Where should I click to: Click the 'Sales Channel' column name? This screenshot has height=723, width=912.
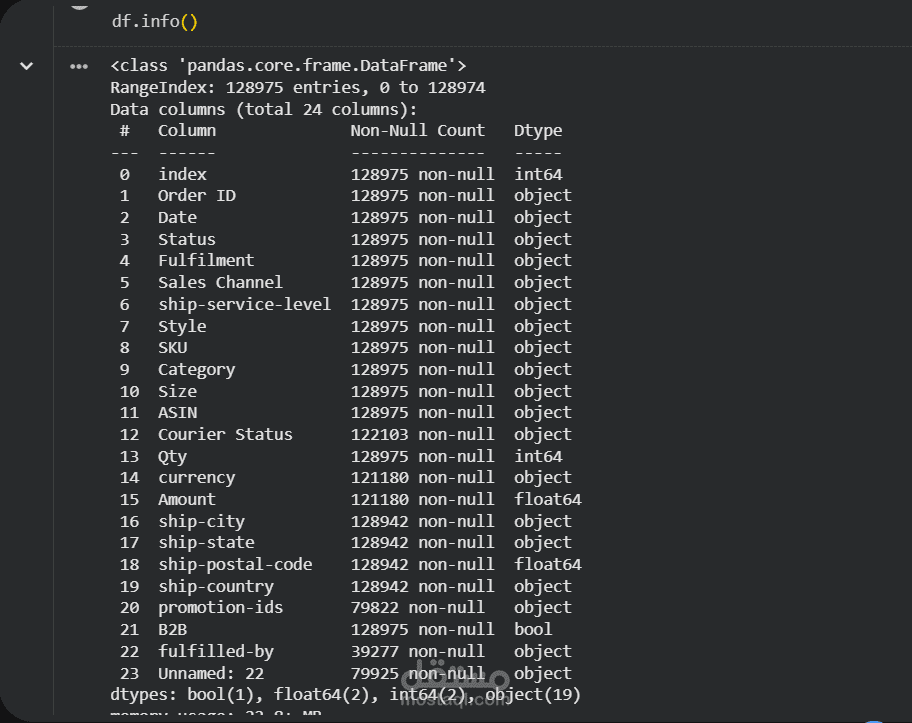220,282
